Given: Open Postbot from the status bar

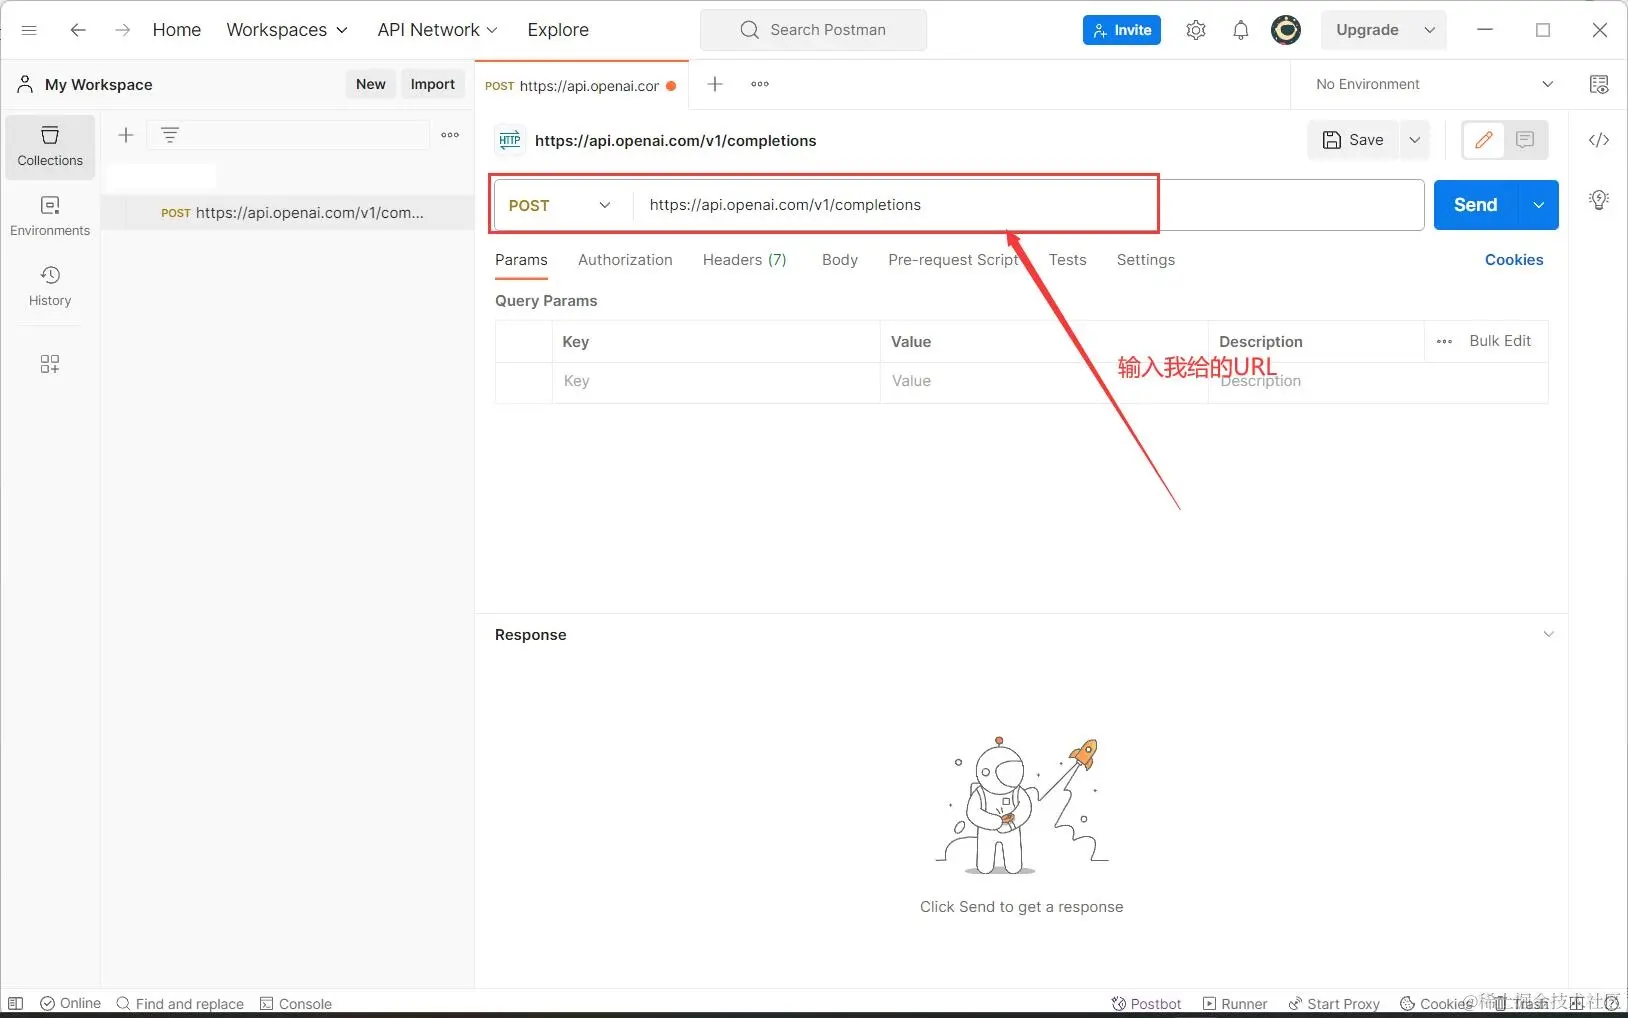Looking at the screenshot, I should coord(1146,1004).
